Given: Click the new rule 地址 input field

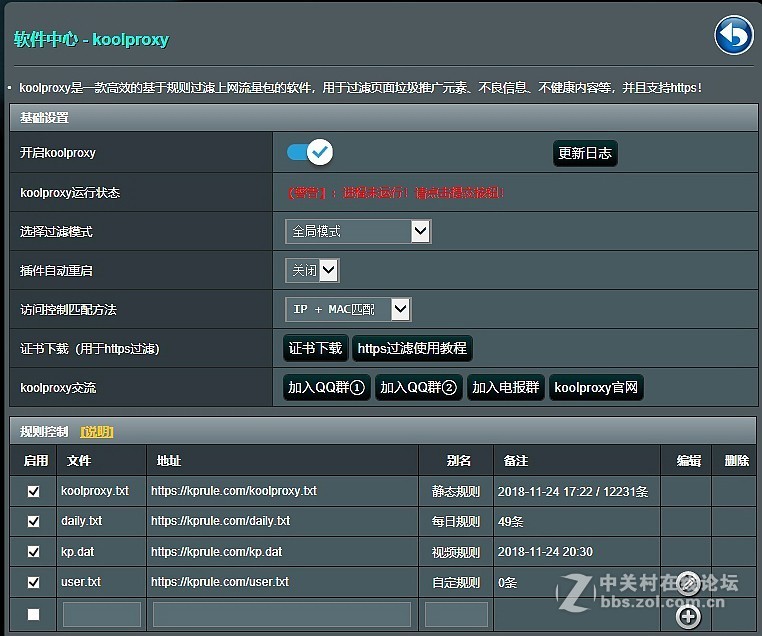Looking at the screenshot, I should tap(282, 615).
